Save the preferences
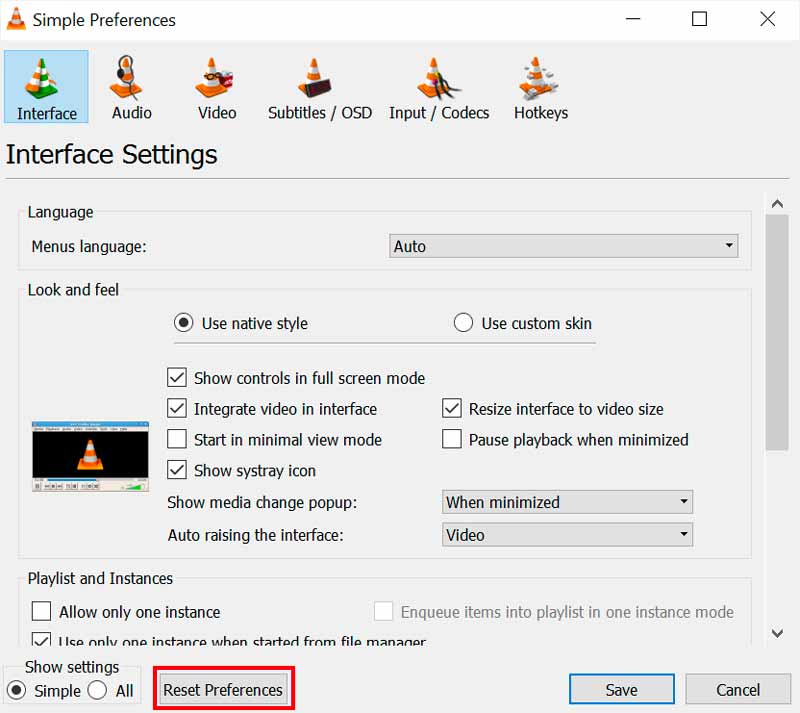Viewport: 800px width, 713px height. click(621, 690)
